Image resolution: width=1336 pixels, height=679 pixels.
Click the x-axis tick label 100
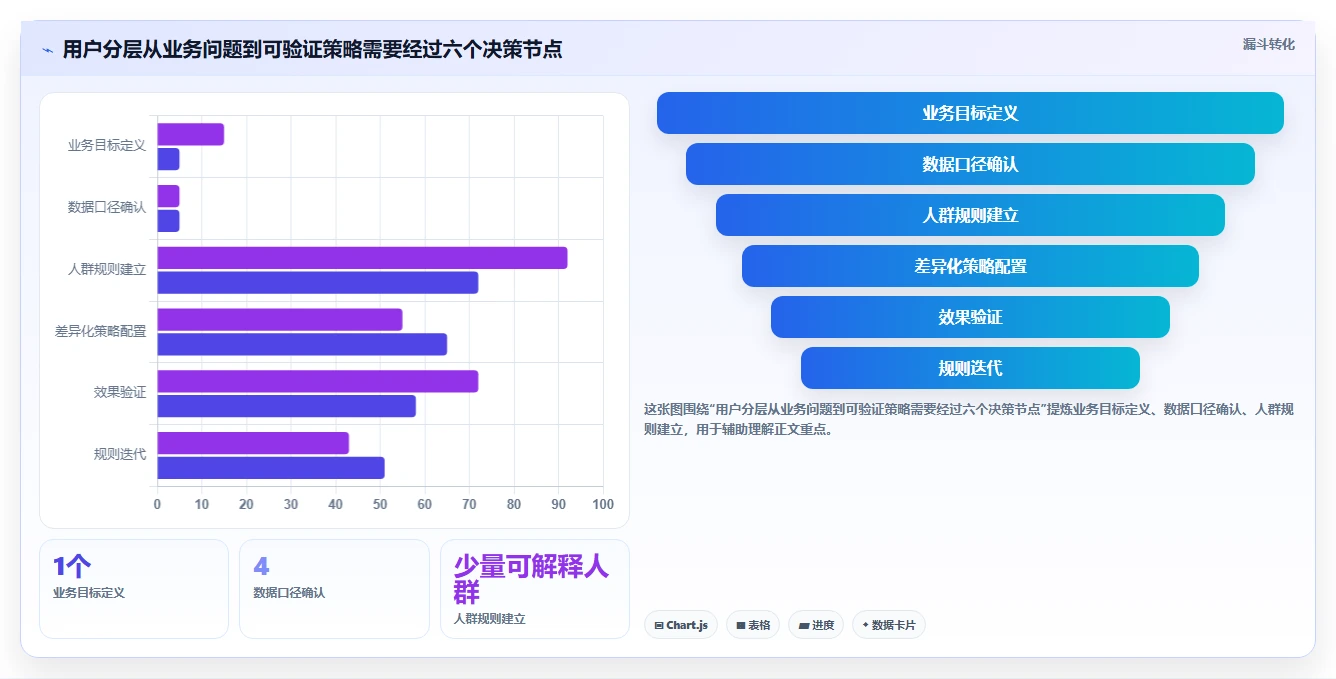[x=603, y=505]
